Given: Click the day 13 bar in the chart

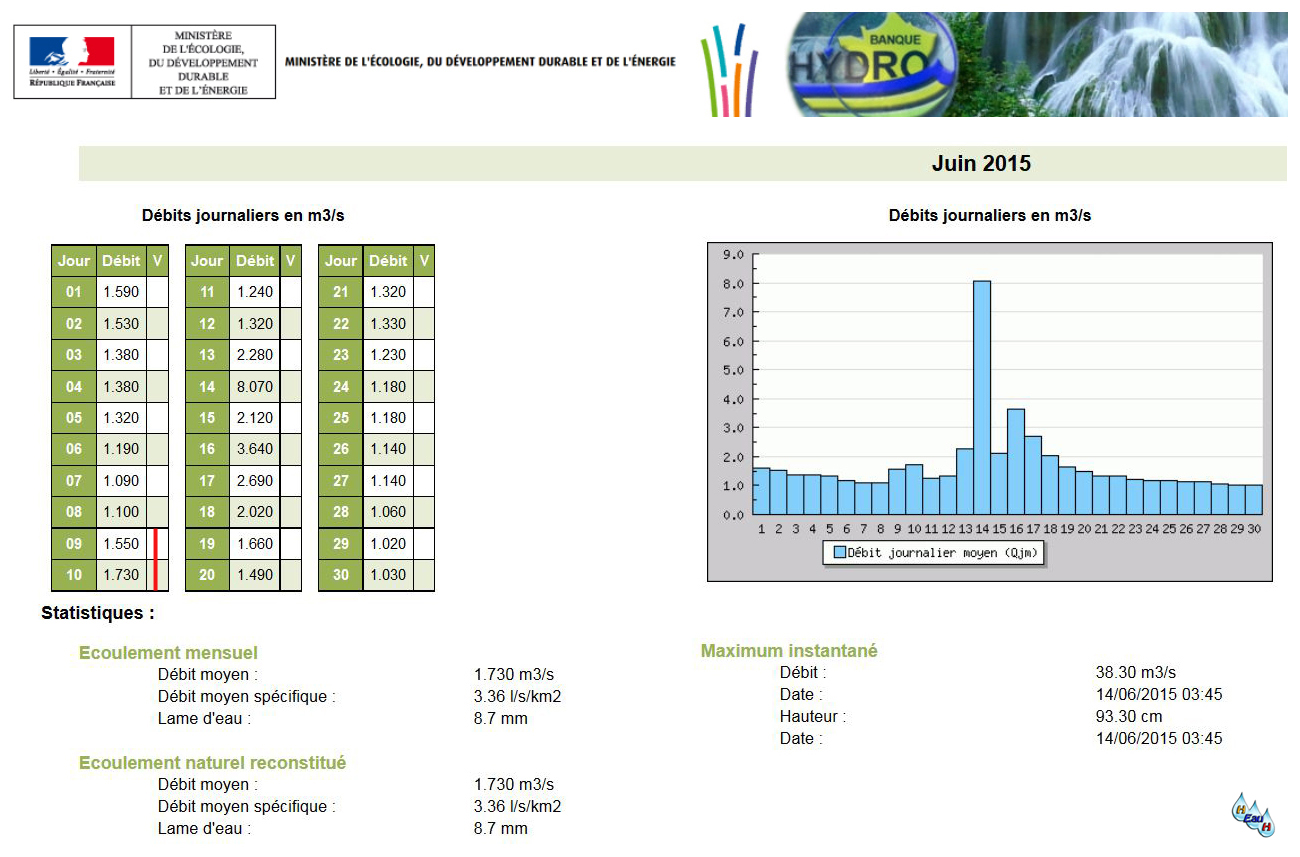Looking at the screenshot, I should pos(965,482).
